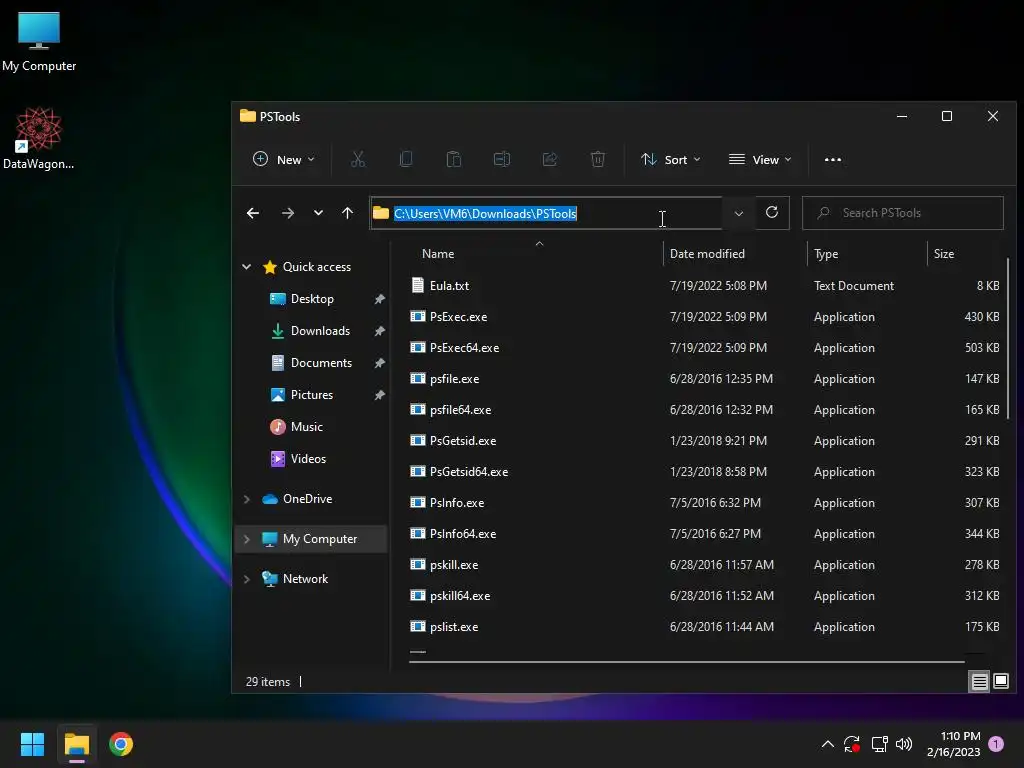Click the sync status tray icon
The width and height of the screenshot is (1024, 768).
point(852,744)
